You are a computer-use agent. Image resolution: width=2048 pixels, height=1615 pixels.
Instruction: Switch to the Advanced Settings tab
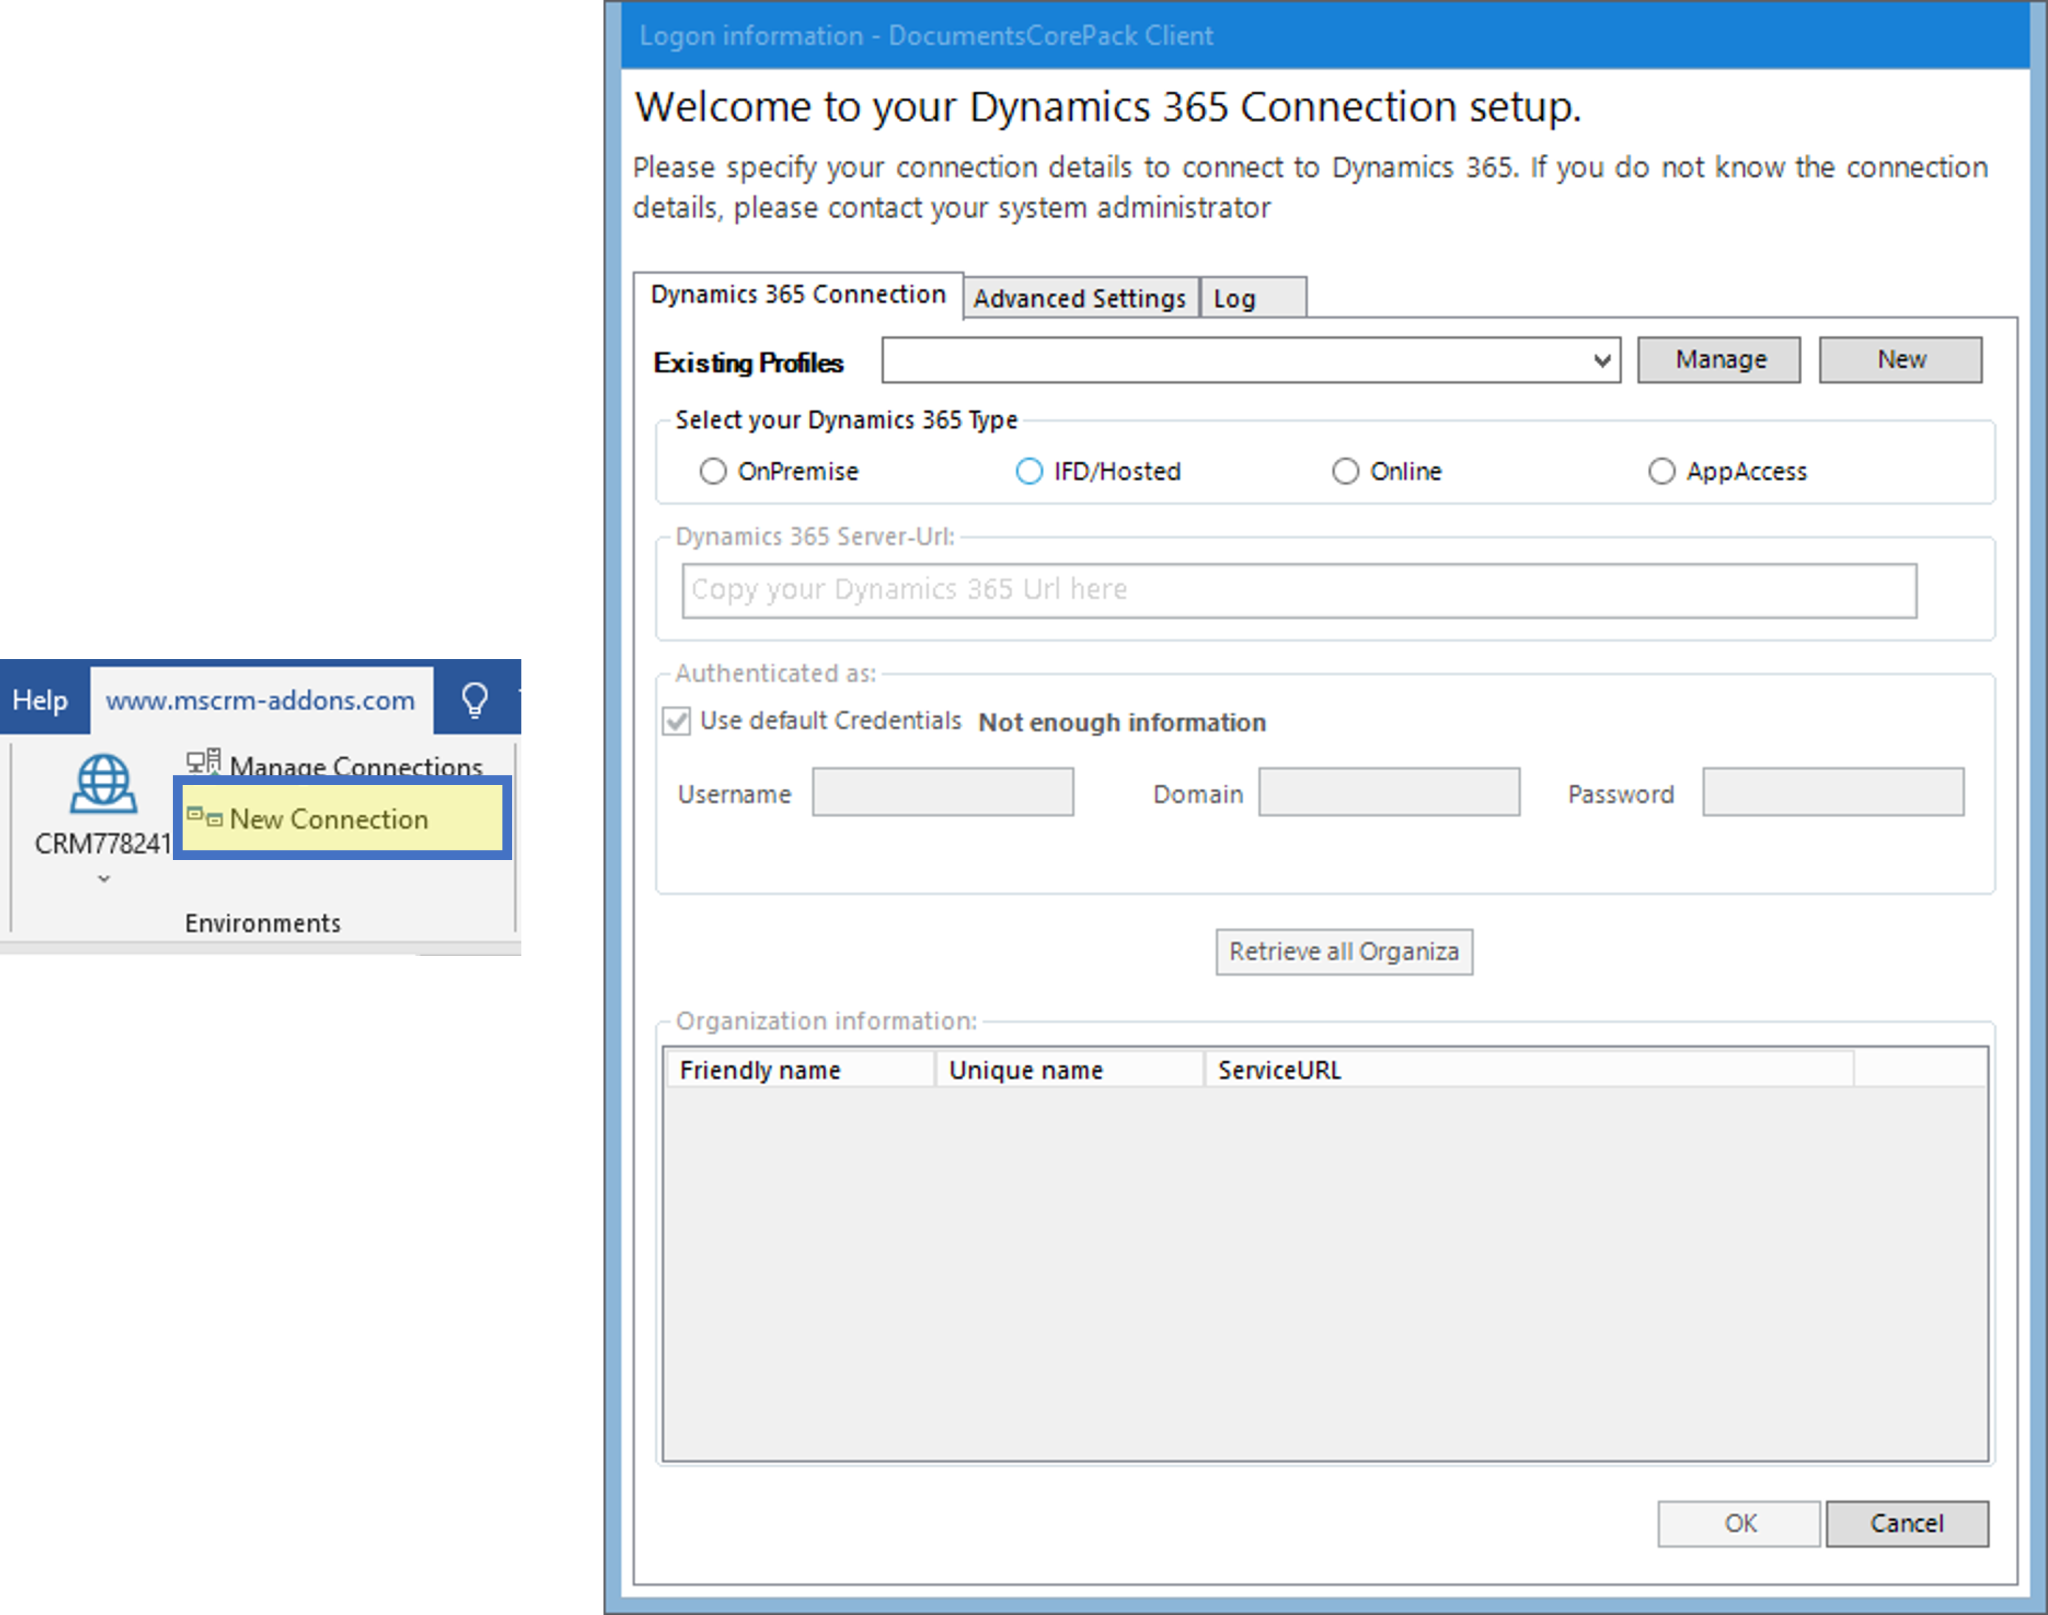[1080, 297]
